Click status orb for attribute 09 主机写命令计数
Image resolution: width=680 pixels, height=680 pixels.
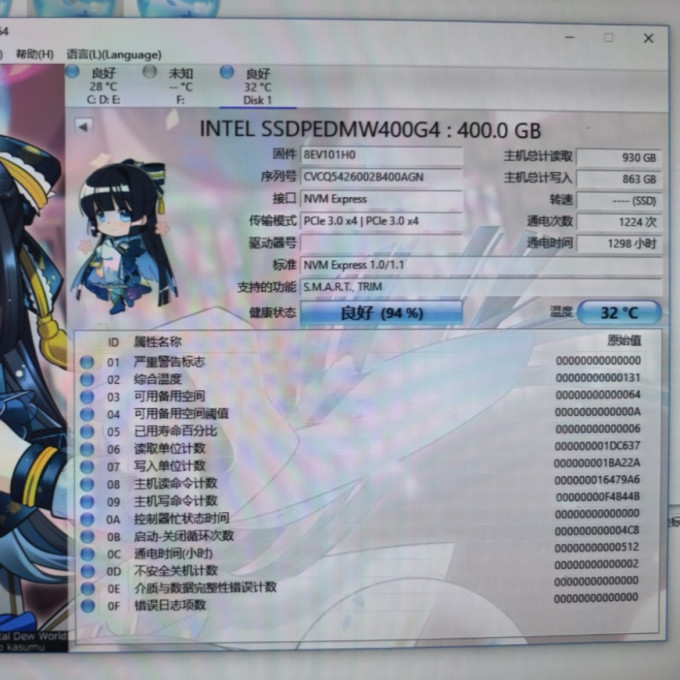coord(87,501)
